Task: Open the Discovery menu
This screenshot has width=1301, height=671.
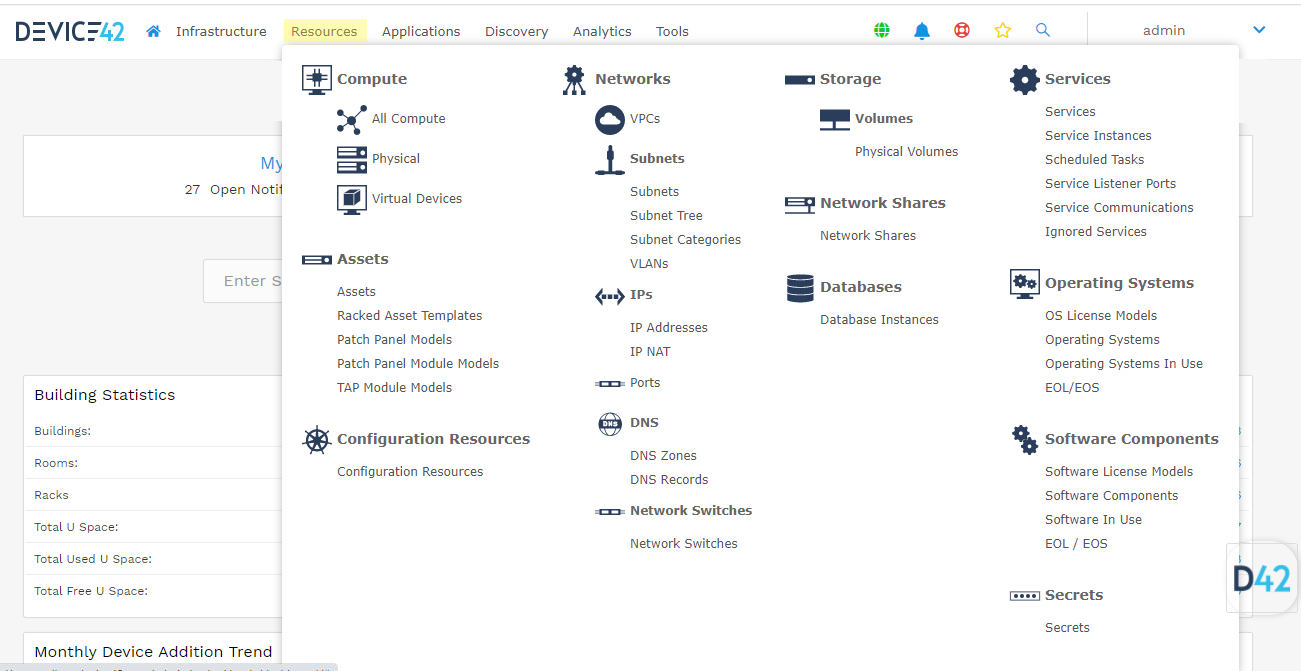Action: (x=516, y=31)
